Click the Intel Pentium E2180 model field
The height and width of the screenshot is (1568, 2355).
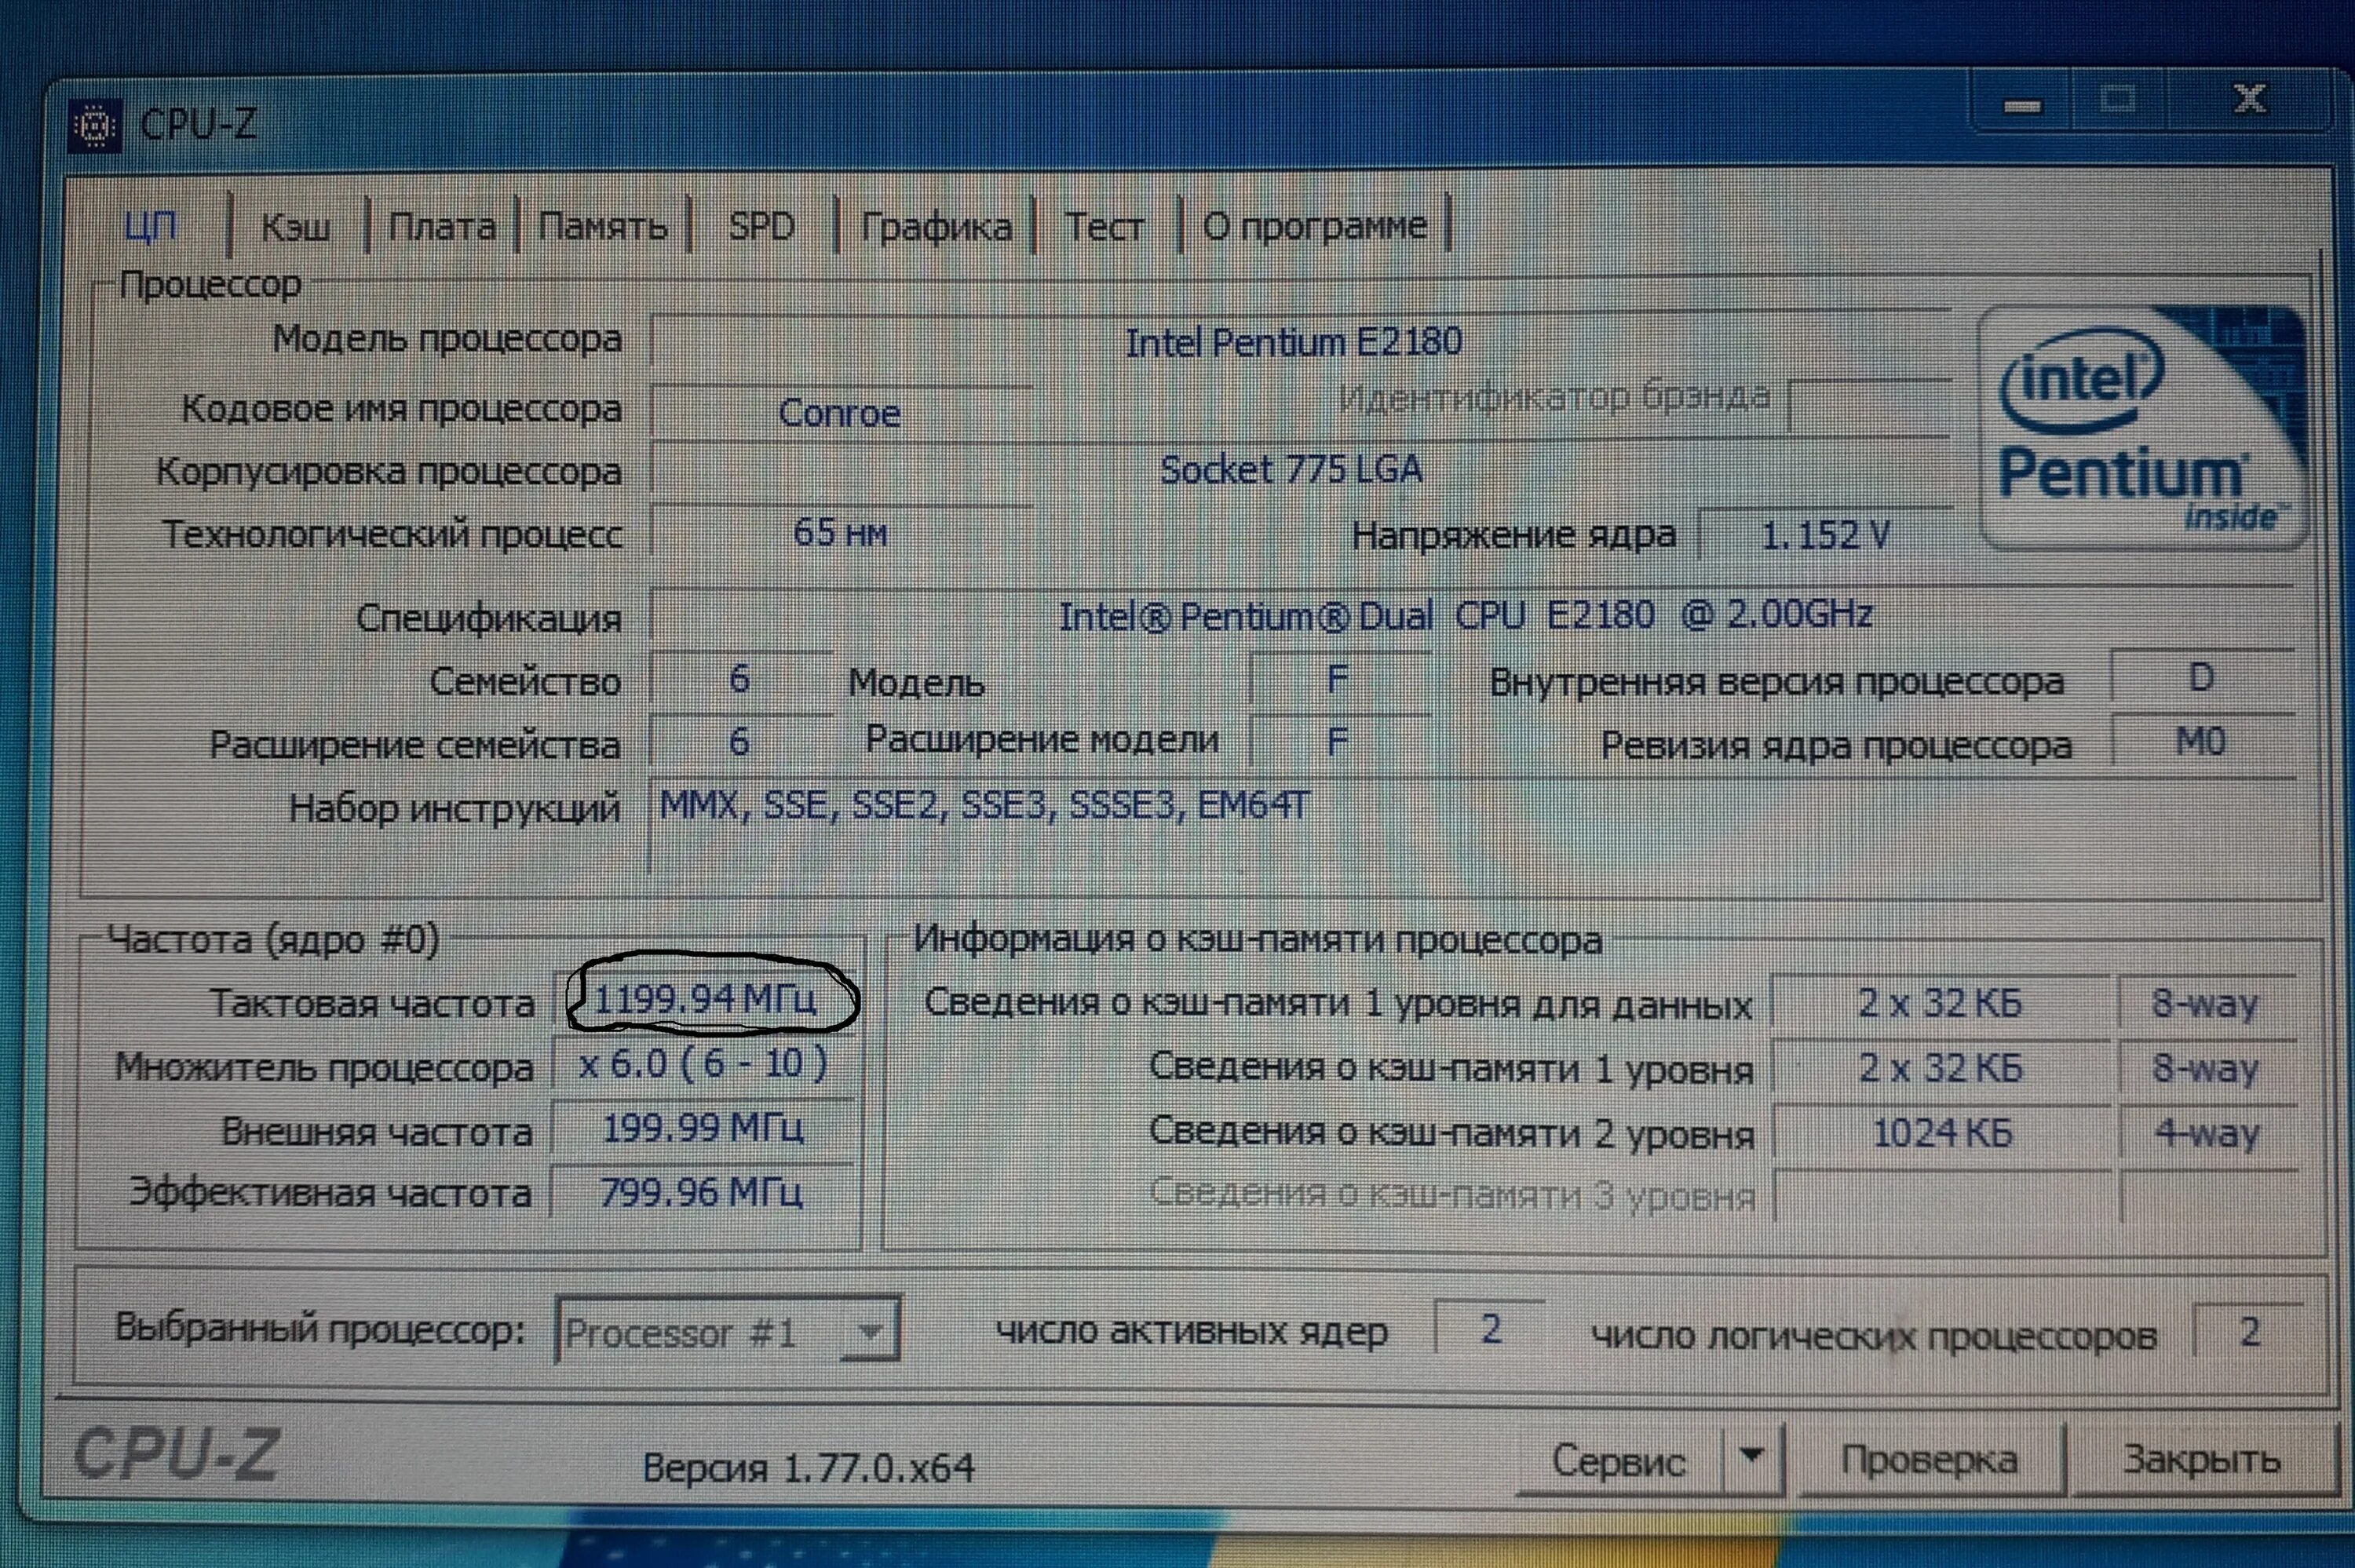point(1293,342)
